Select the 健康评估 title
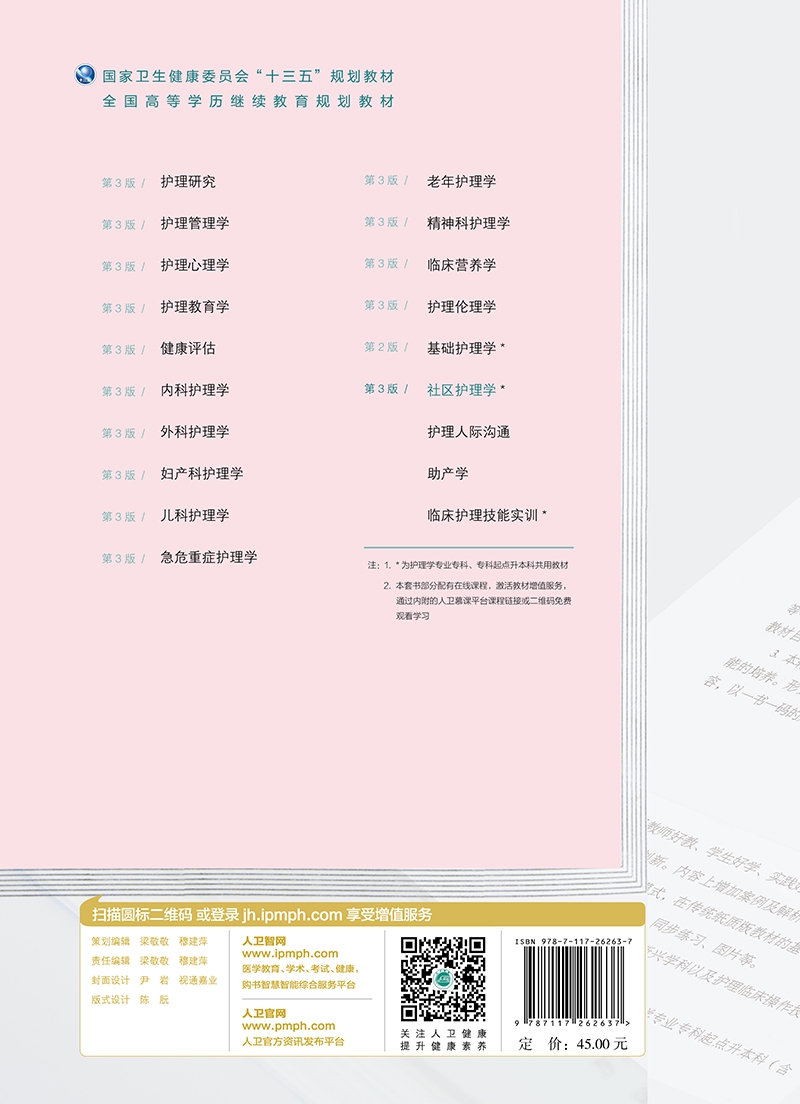Image resolution: width=800 pixels, height=1104 pixels. (188, 349)
